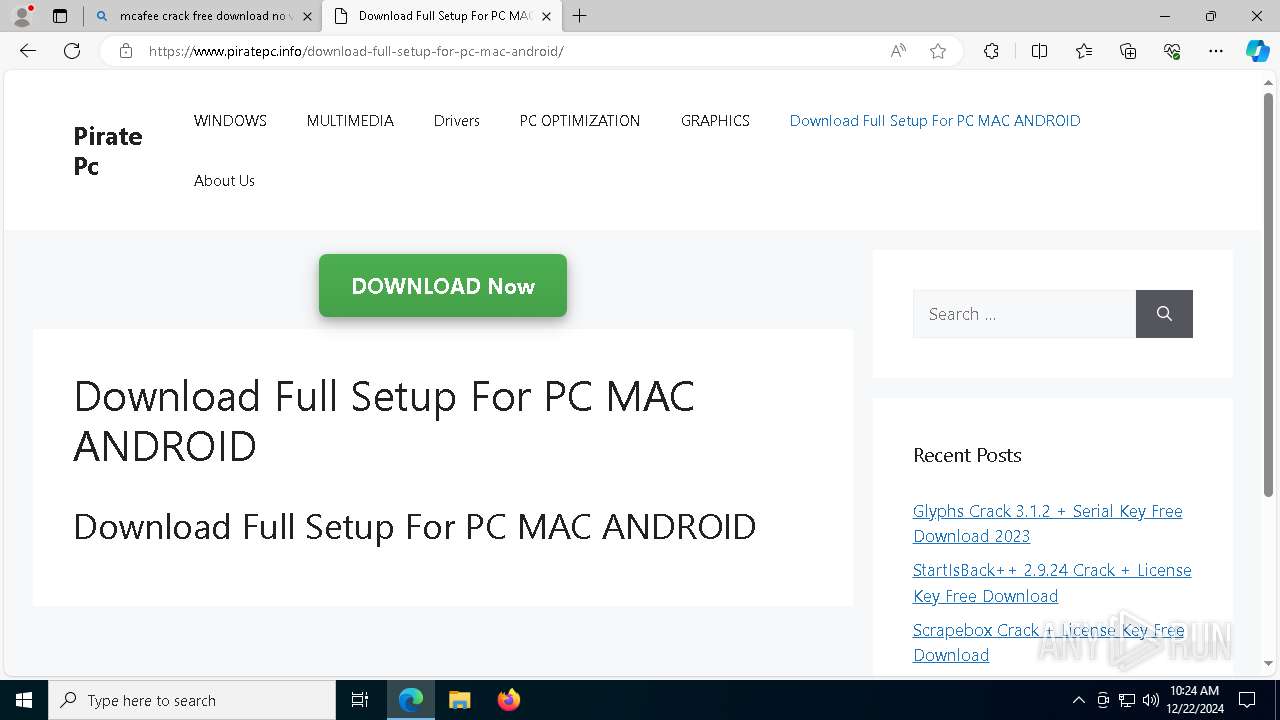Open the Windows Start menu

pos(24,700)
